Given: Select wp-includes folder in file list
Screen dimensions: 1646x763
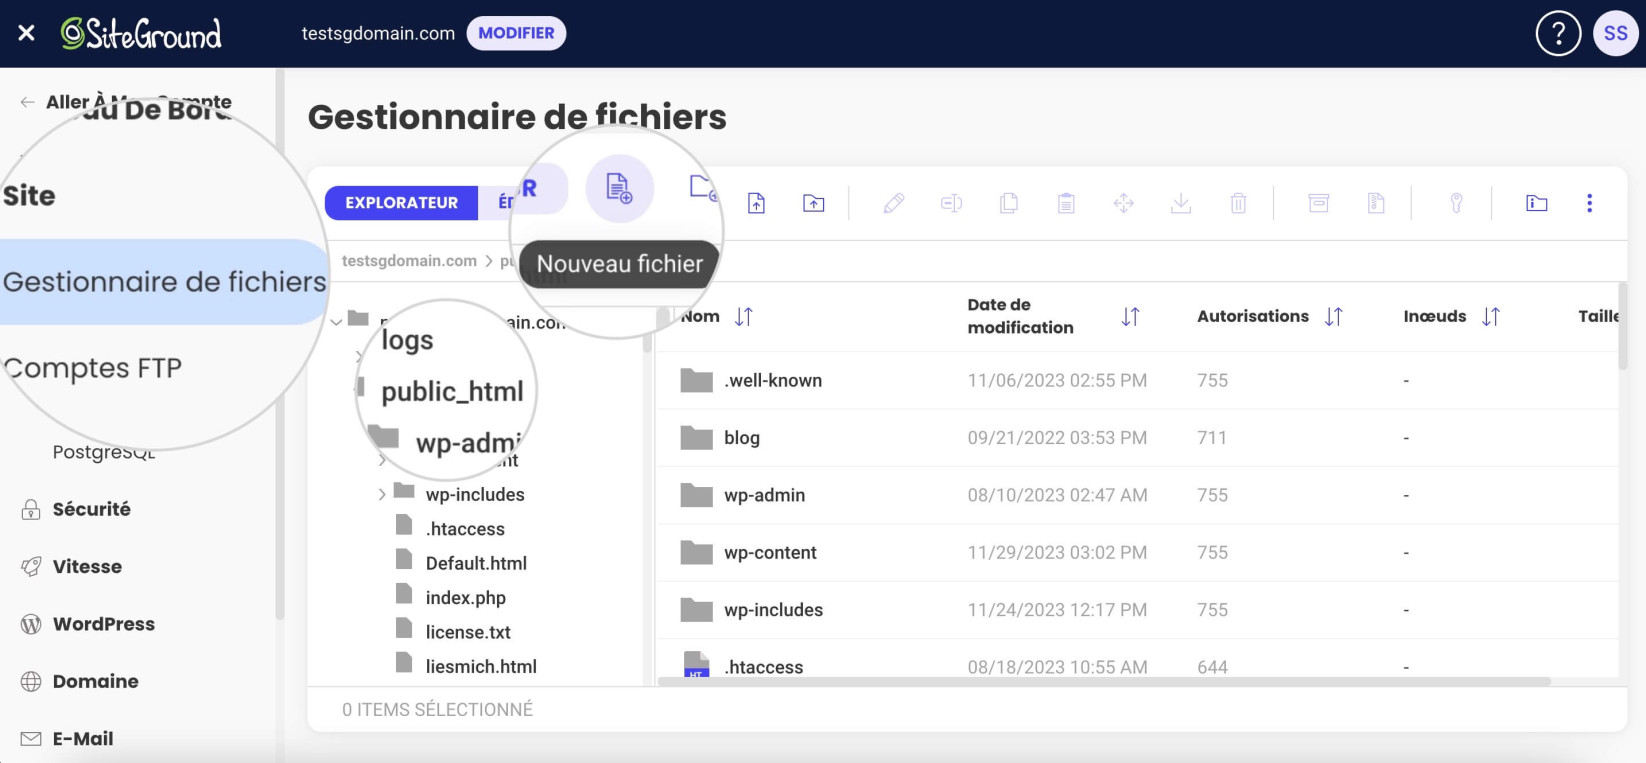Looking at the screenshot, I should (x=1136, y=610).
